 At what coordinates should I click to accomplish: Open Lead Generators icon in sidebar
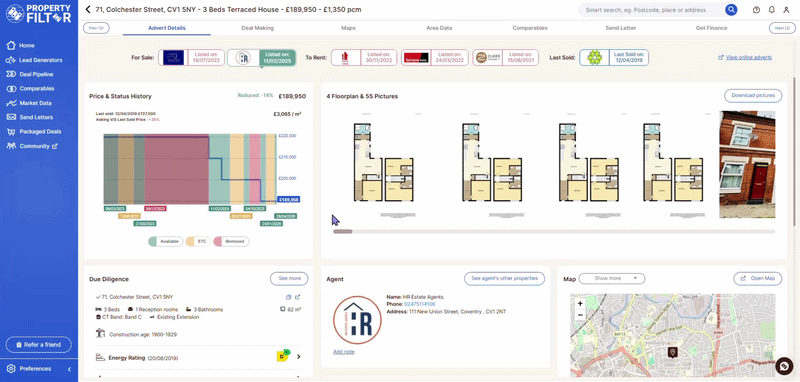pyautogui.click(x=11, y=60)
